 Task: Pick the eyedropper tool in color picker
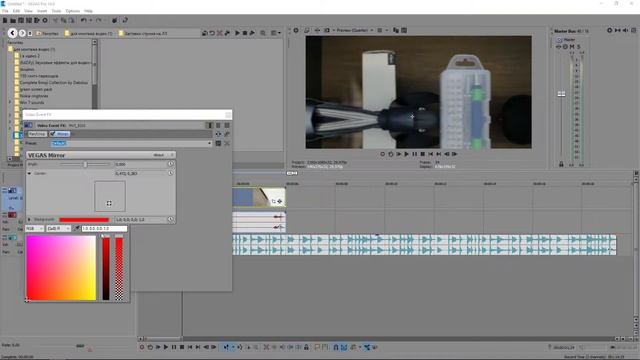pyautogui.click(x=76, y=229)
